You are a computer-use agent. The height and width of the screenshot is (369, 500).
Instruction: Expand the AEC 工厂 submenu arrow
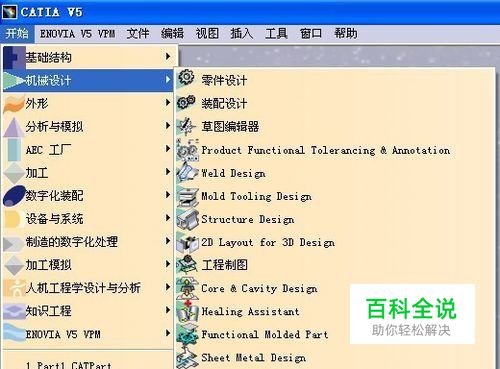point(168,148)
